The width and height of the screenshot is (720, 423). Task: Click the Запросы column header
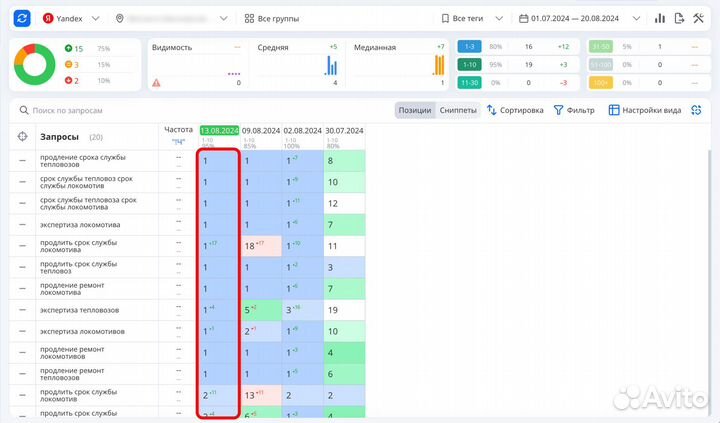click(x=59, y=137)
